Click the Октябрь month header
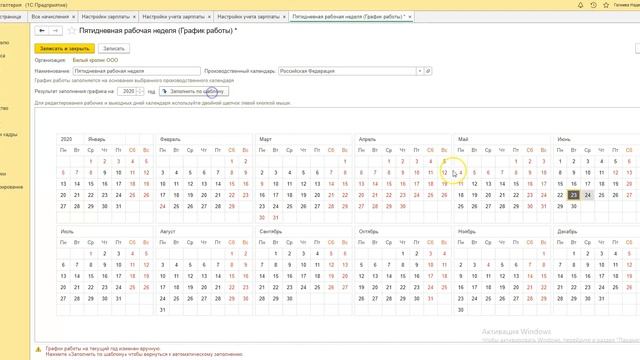This screenshot has height=360, width=640. pos(369,231)
